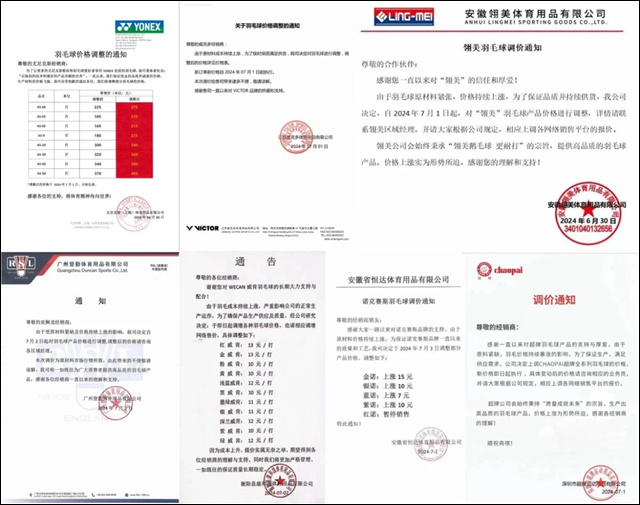Click the line 蓝诺: 上涨7元
This screenshot has height=505, width=640.
[386, 395]
